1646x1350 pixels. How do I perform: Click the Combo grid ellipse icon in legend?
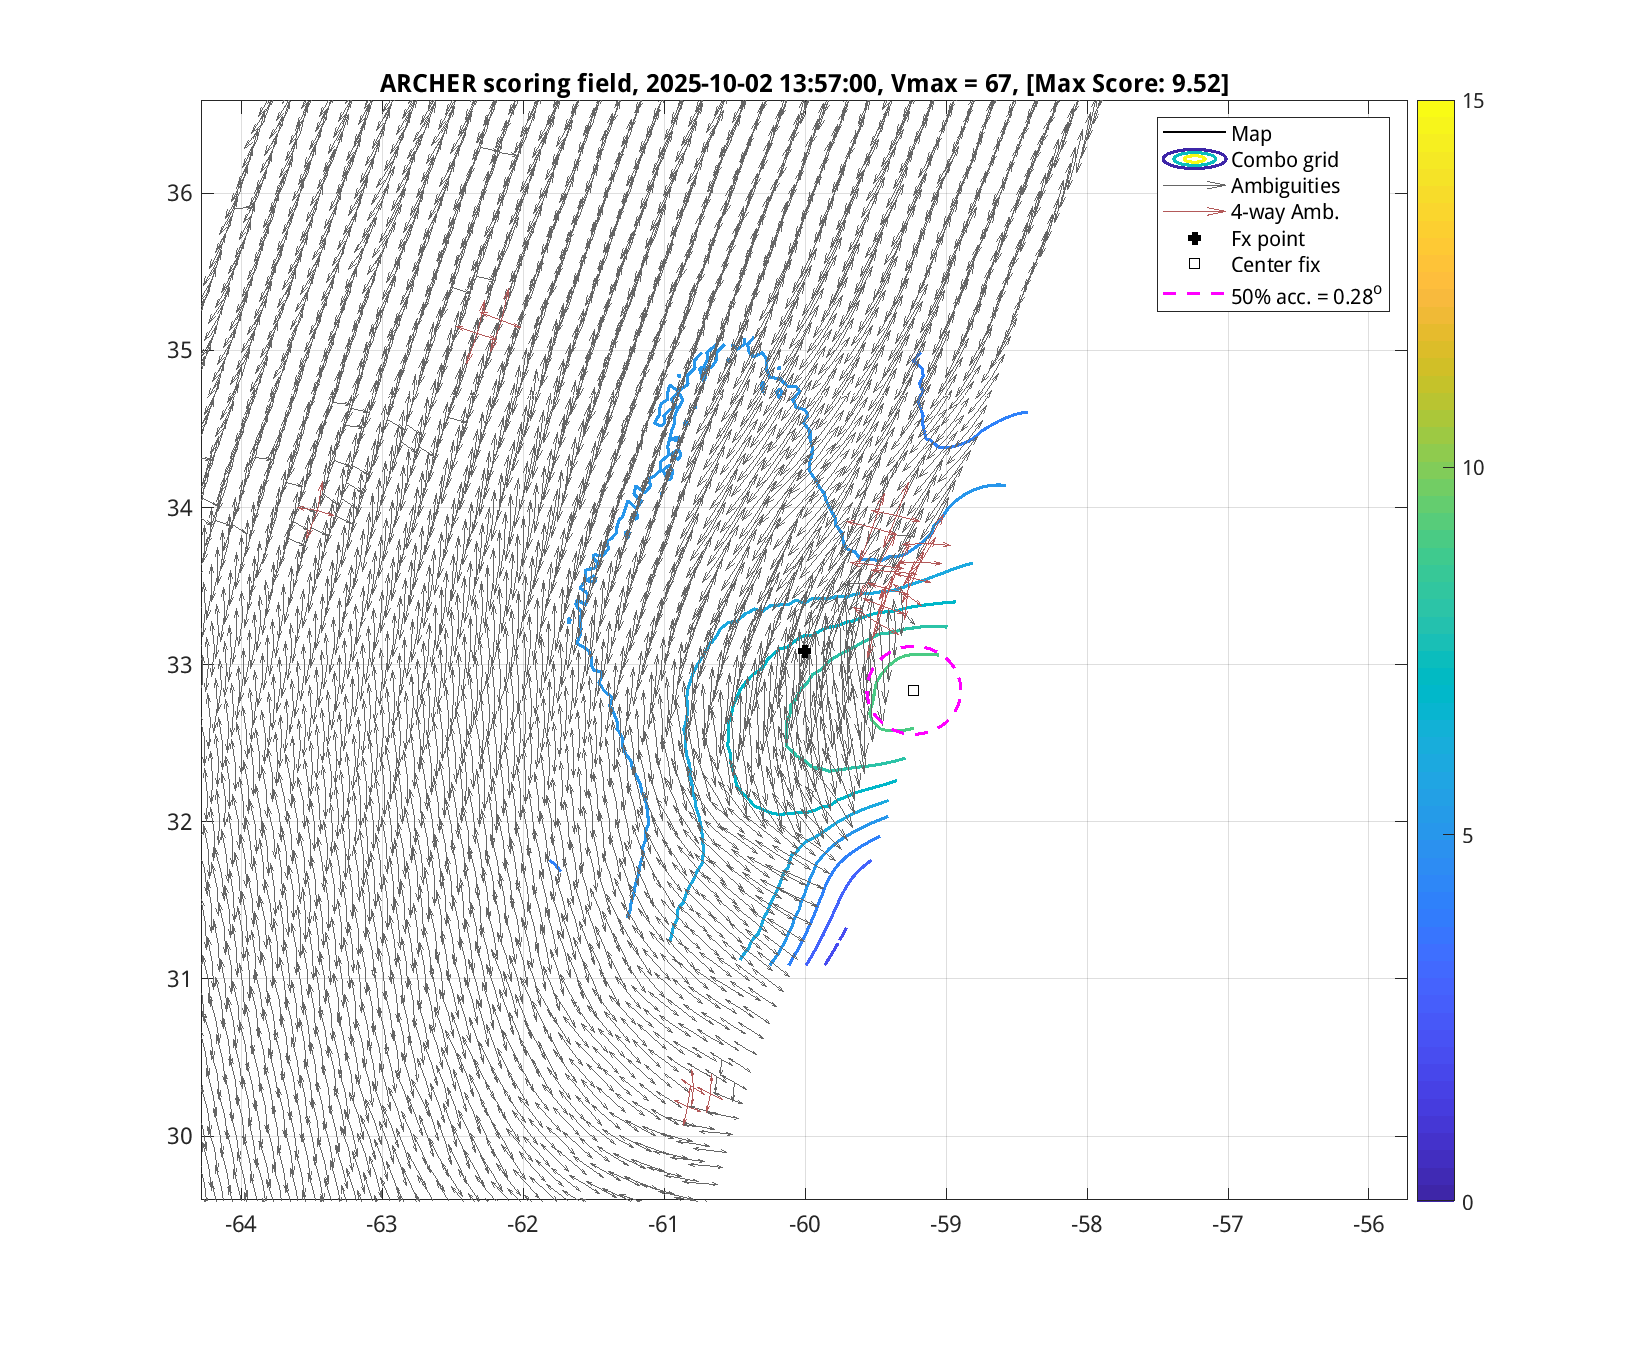1194,159
